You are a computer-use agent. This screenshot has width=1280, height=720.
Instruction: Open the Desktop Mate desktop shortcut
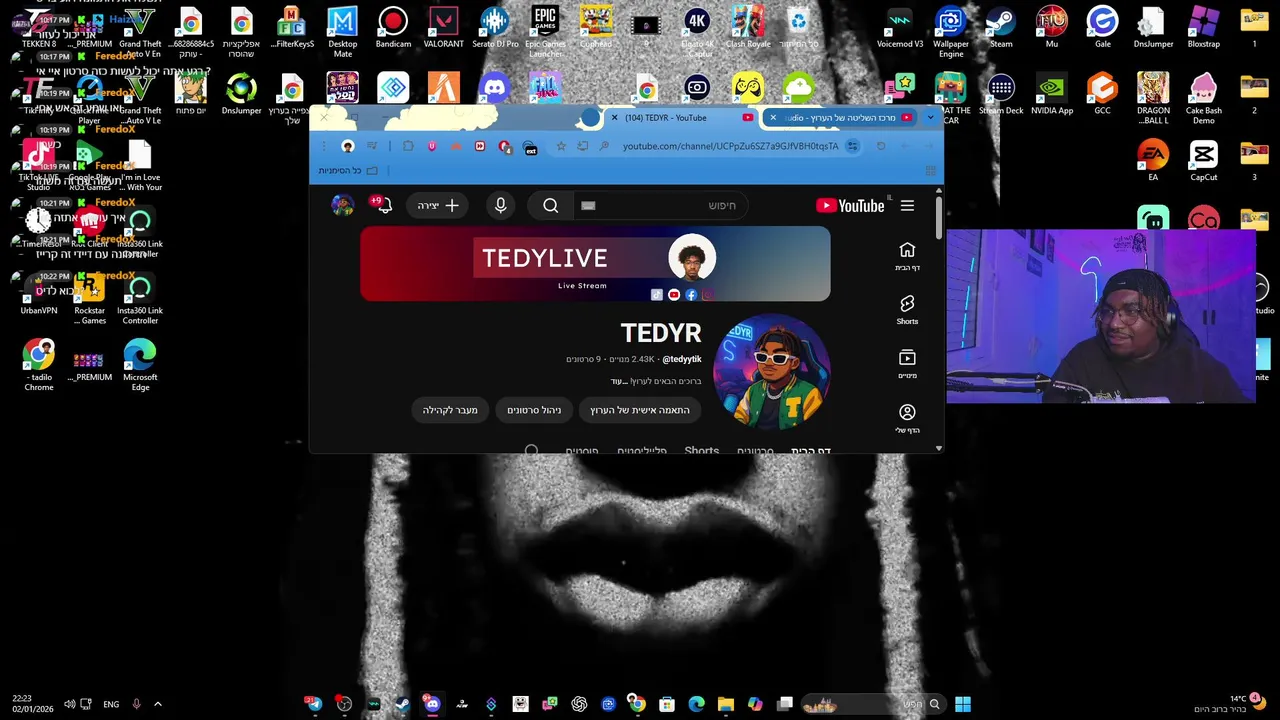click(x=343, y=31)
